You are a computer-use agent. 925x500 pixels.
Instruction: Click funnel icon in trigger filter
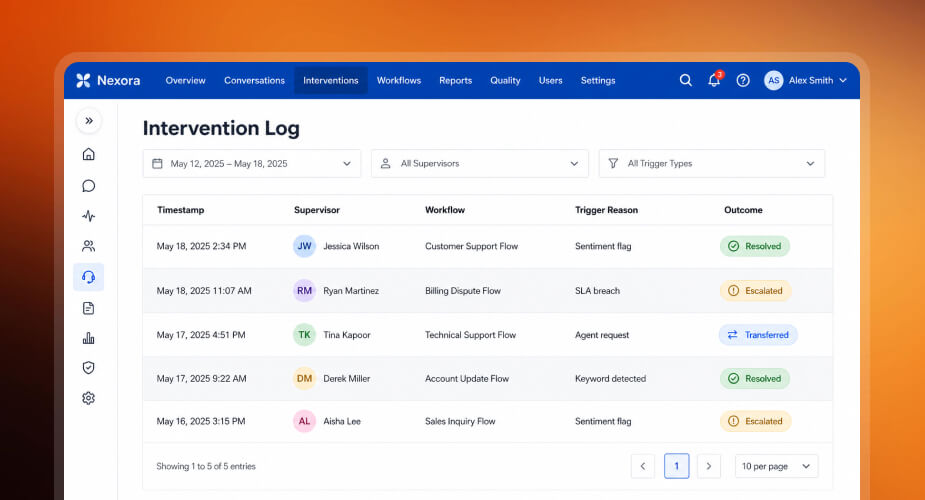click(x=614, y=163)
